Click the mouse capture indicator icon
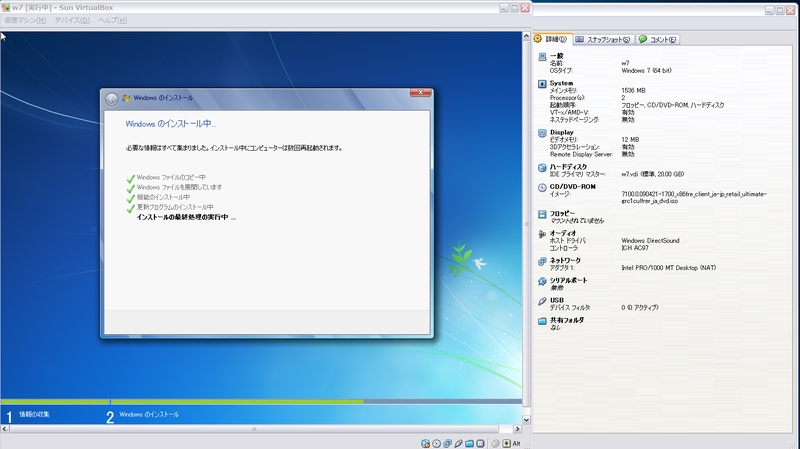The image size is (800, 449). [495, 443]
